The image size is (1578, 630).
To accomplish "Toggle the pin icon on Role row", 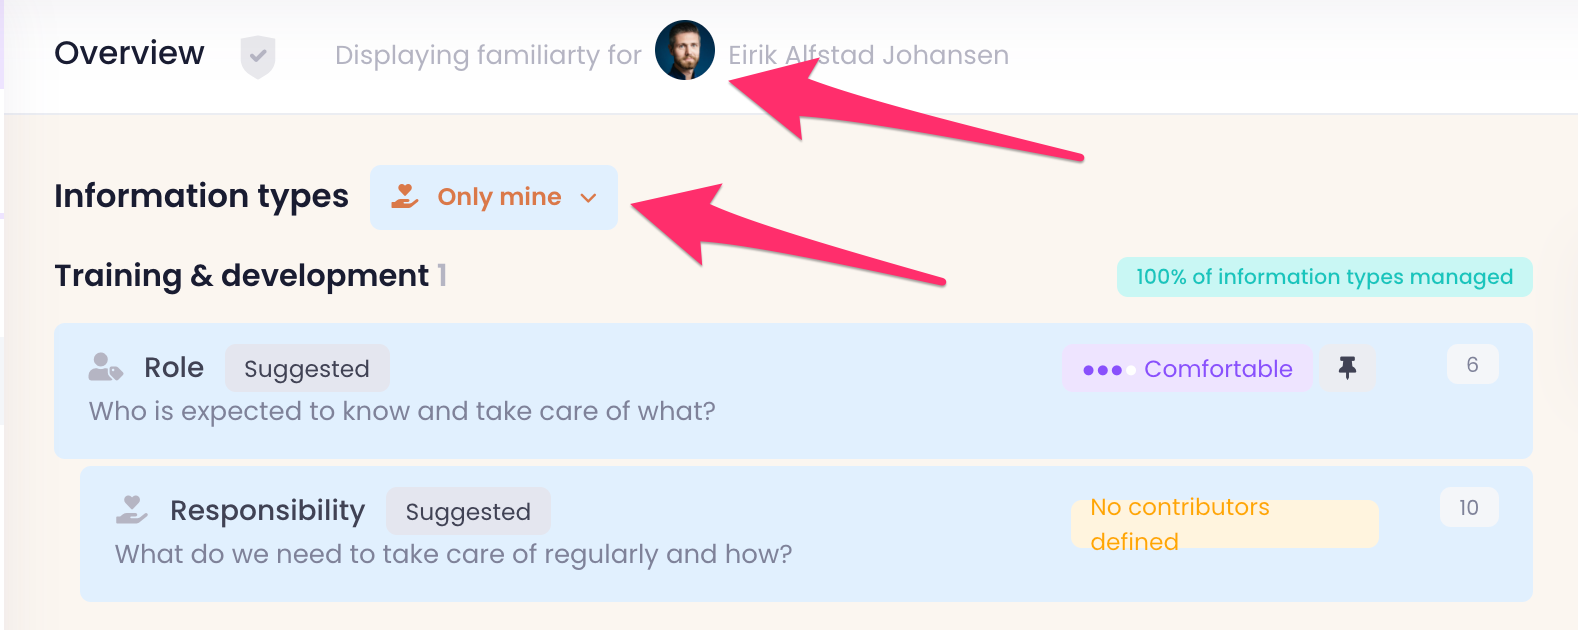I will coord(1348,368).
